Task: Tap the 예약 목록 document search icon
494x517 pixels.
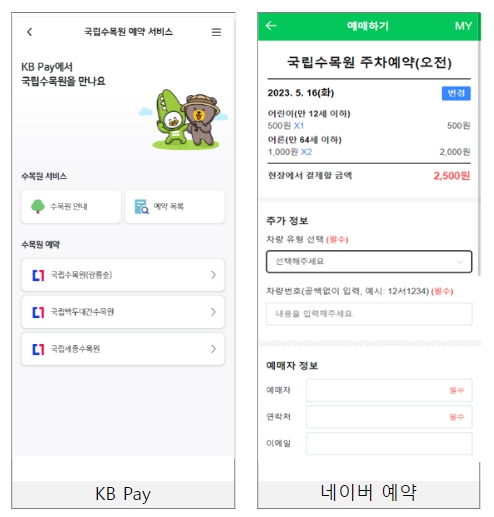Action: tap(141, 207)
